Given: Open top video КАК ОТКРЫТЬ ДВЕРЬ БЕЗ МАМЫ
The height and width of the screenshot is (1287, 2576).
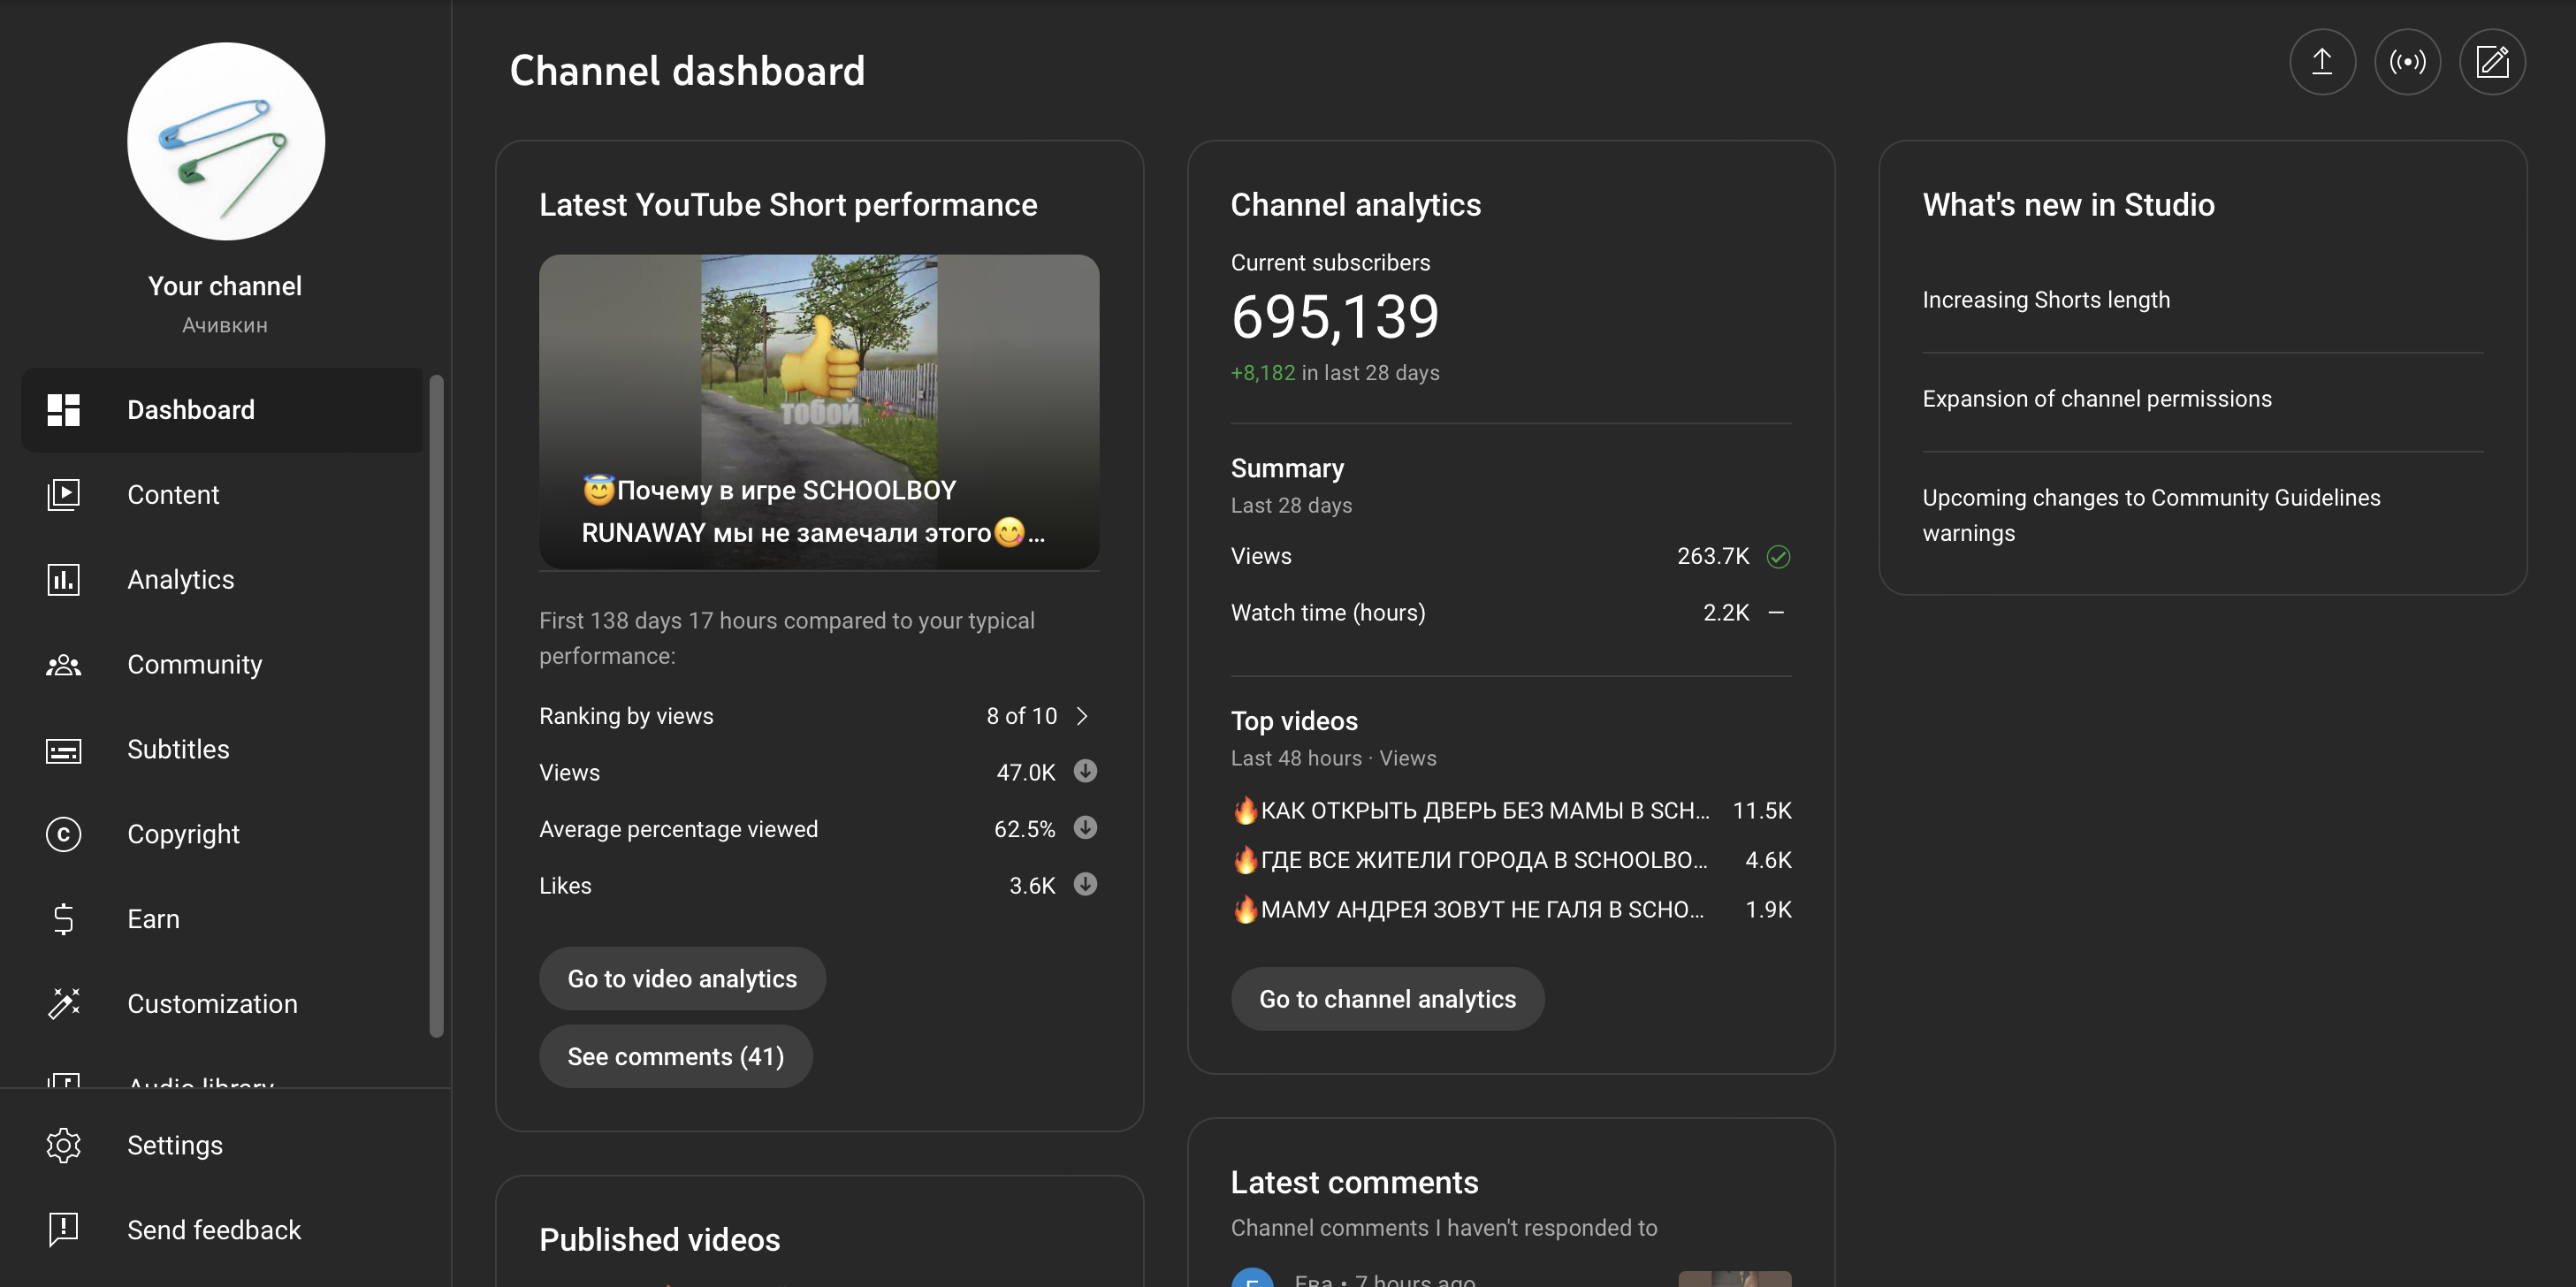Looking at the screenshot, I should coord(1470,810).
